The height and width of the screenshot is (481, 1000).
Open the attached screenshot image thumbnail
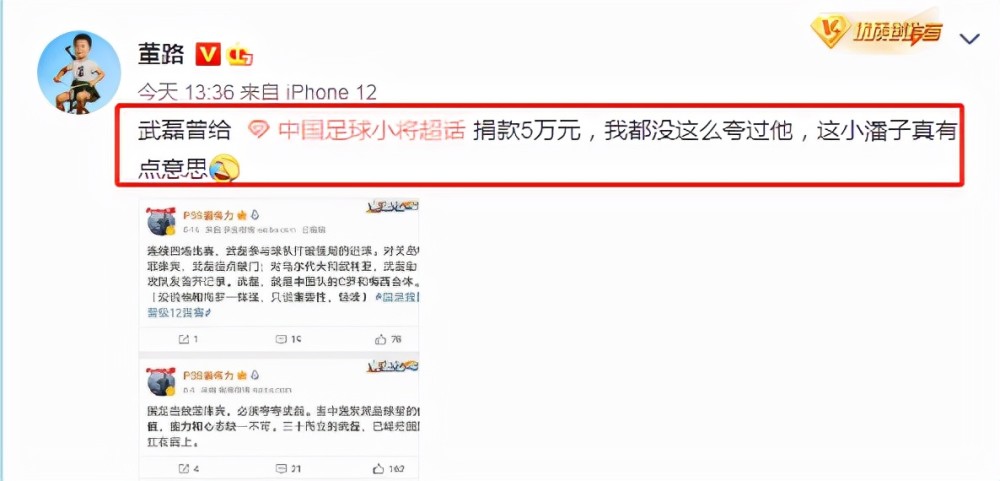[279, 339]
